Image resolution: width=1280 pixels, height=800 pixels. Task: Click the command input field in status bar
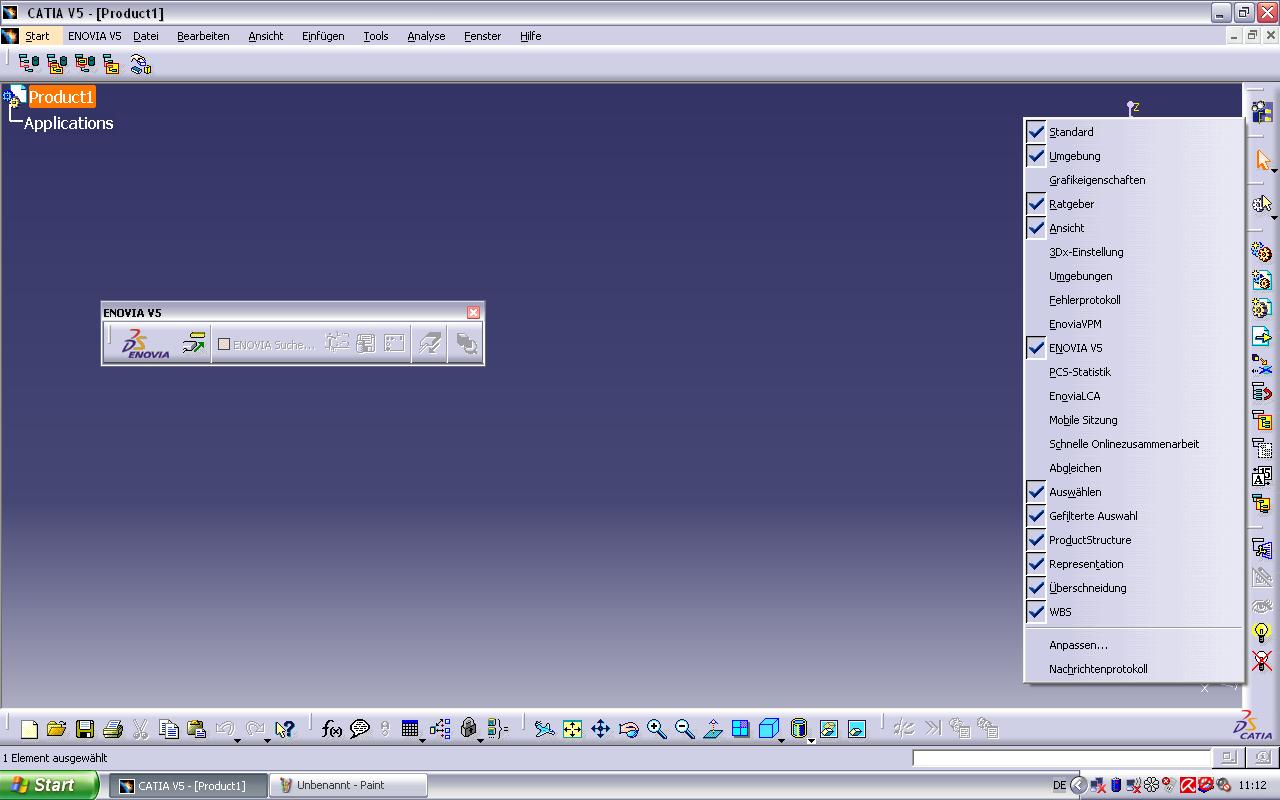point(1063,758)
